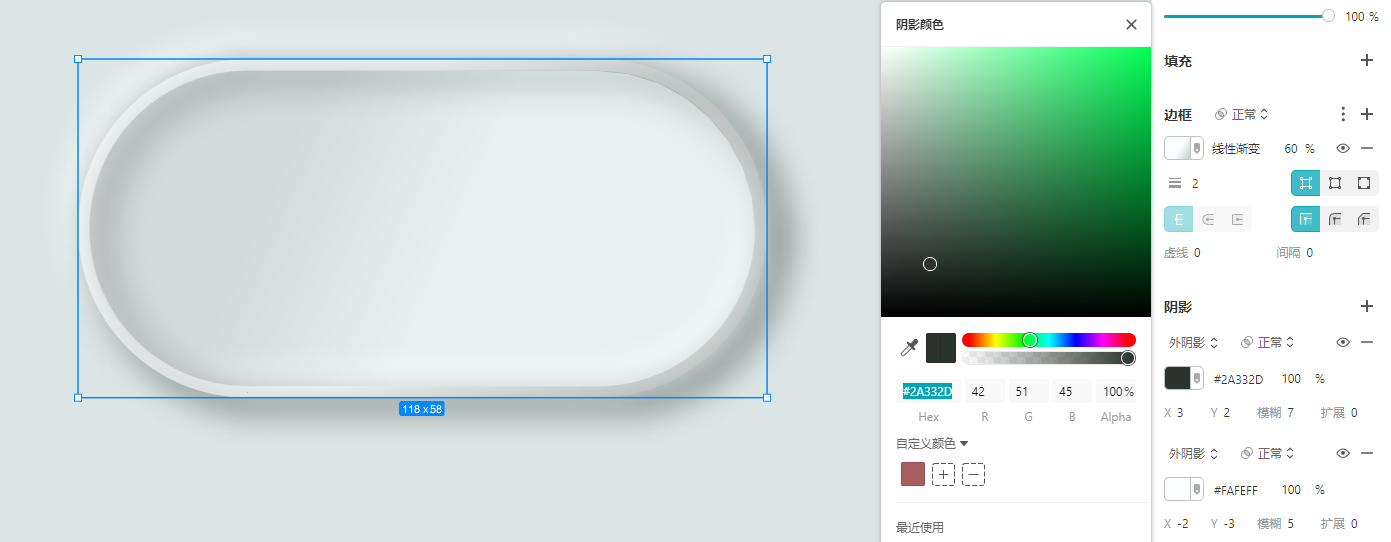
Task: Click the 线性渐变 border color swatch
Action: [x=1184, y=148]
